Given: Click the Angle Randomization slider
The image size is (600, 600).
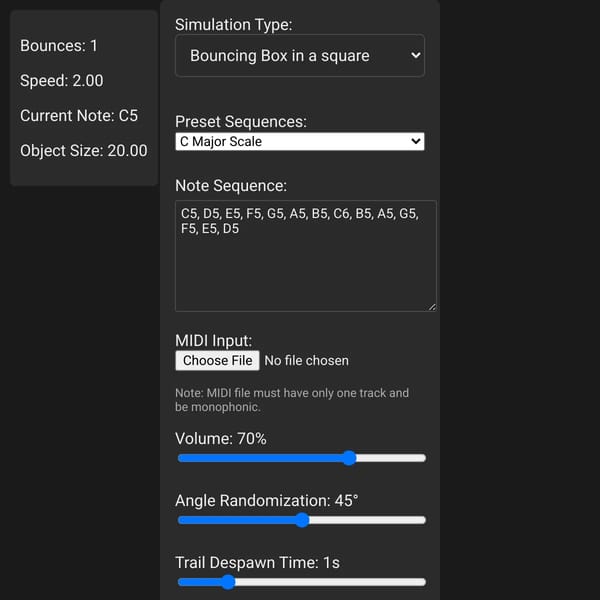Looking at the screenshot, I should point(302,520).
